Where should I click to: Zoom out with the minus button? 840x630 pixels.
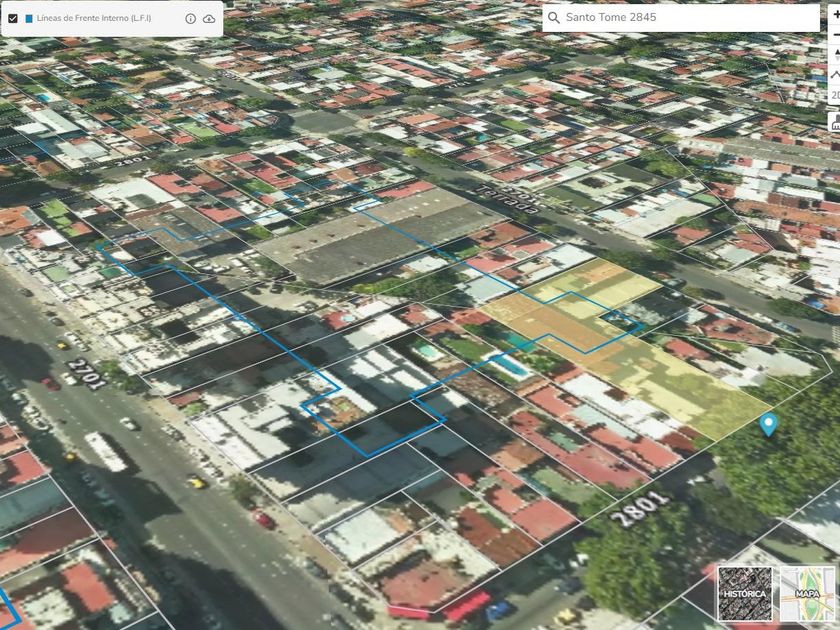[x=836, y=34]
